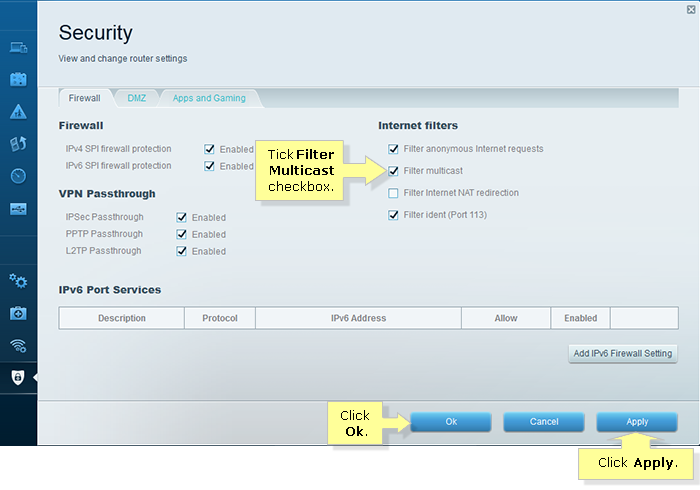Click the IPv6 Port Services heading
The image size is (700, 490).
pos(110,290)
